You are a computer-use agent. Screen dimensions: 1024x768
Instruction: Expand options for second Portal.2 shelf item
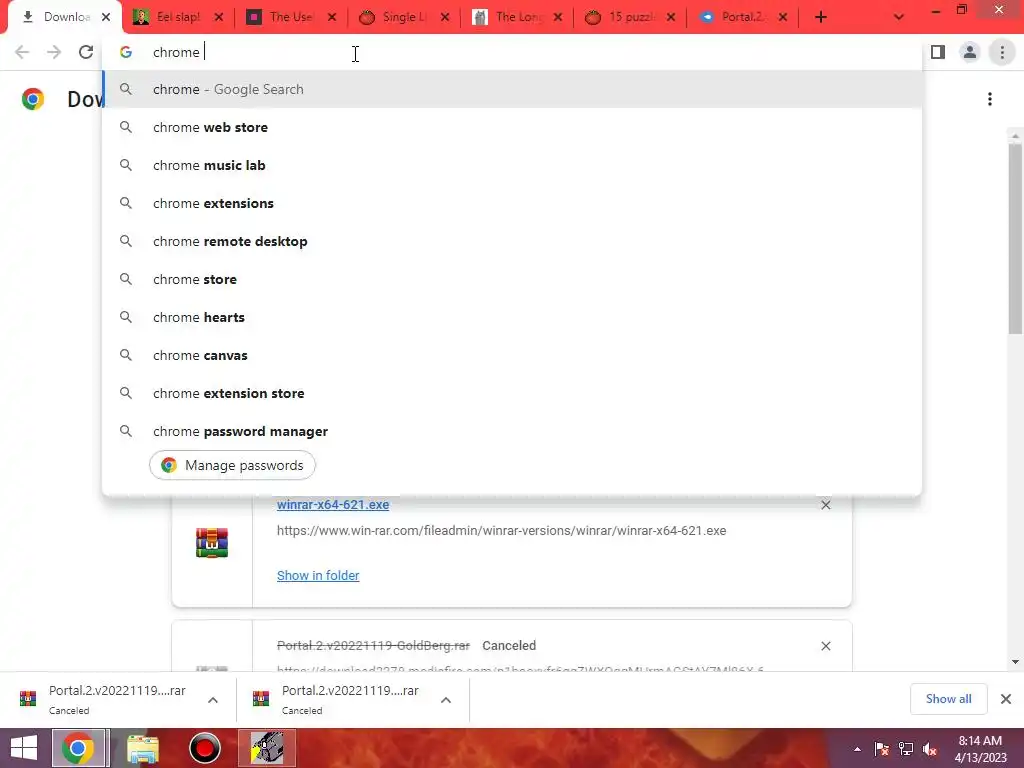coord(446,699)
